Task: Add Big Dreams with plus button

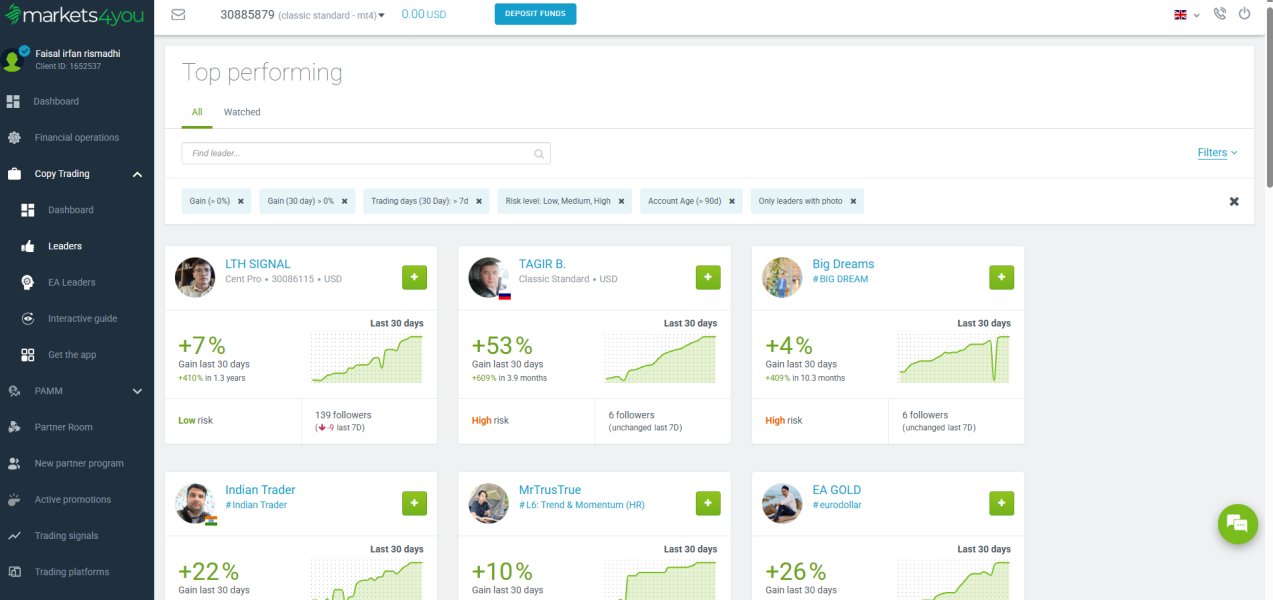Action: (x=1001, y=277)
